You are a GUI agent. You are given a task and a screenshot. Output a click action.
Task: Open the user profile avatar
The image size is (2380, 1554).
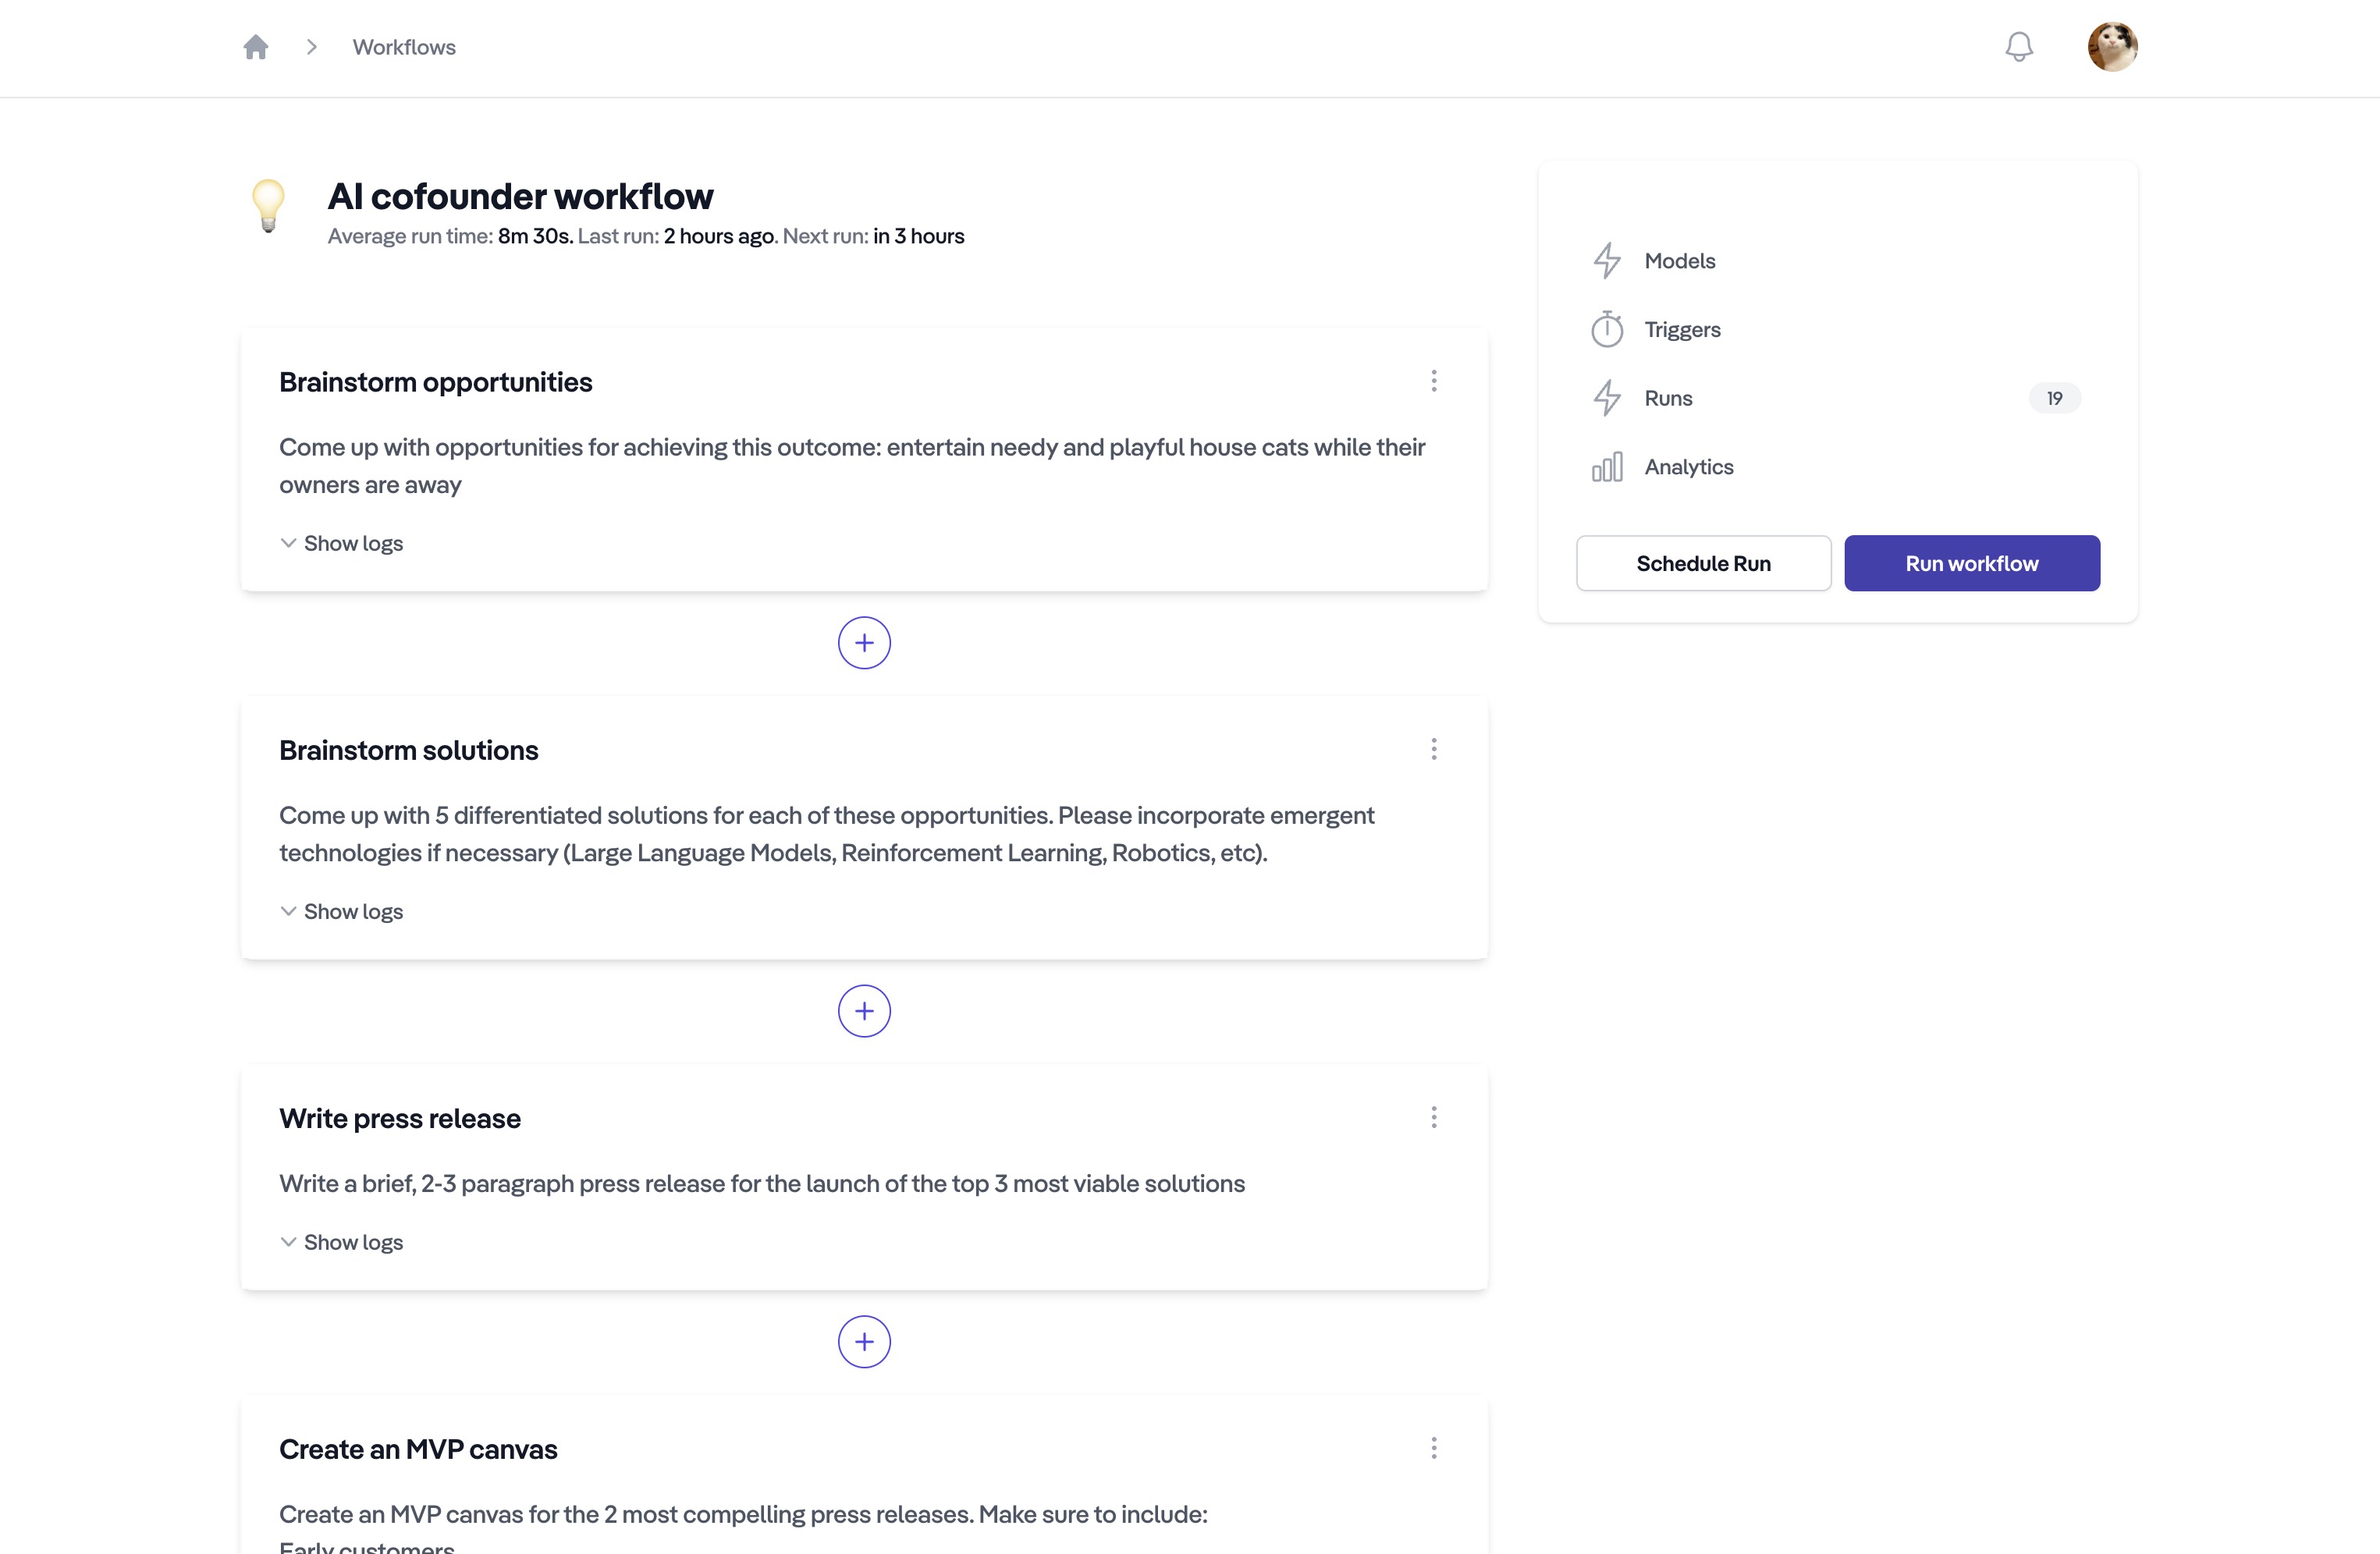pyautogui.click(x=2112, y=47)
